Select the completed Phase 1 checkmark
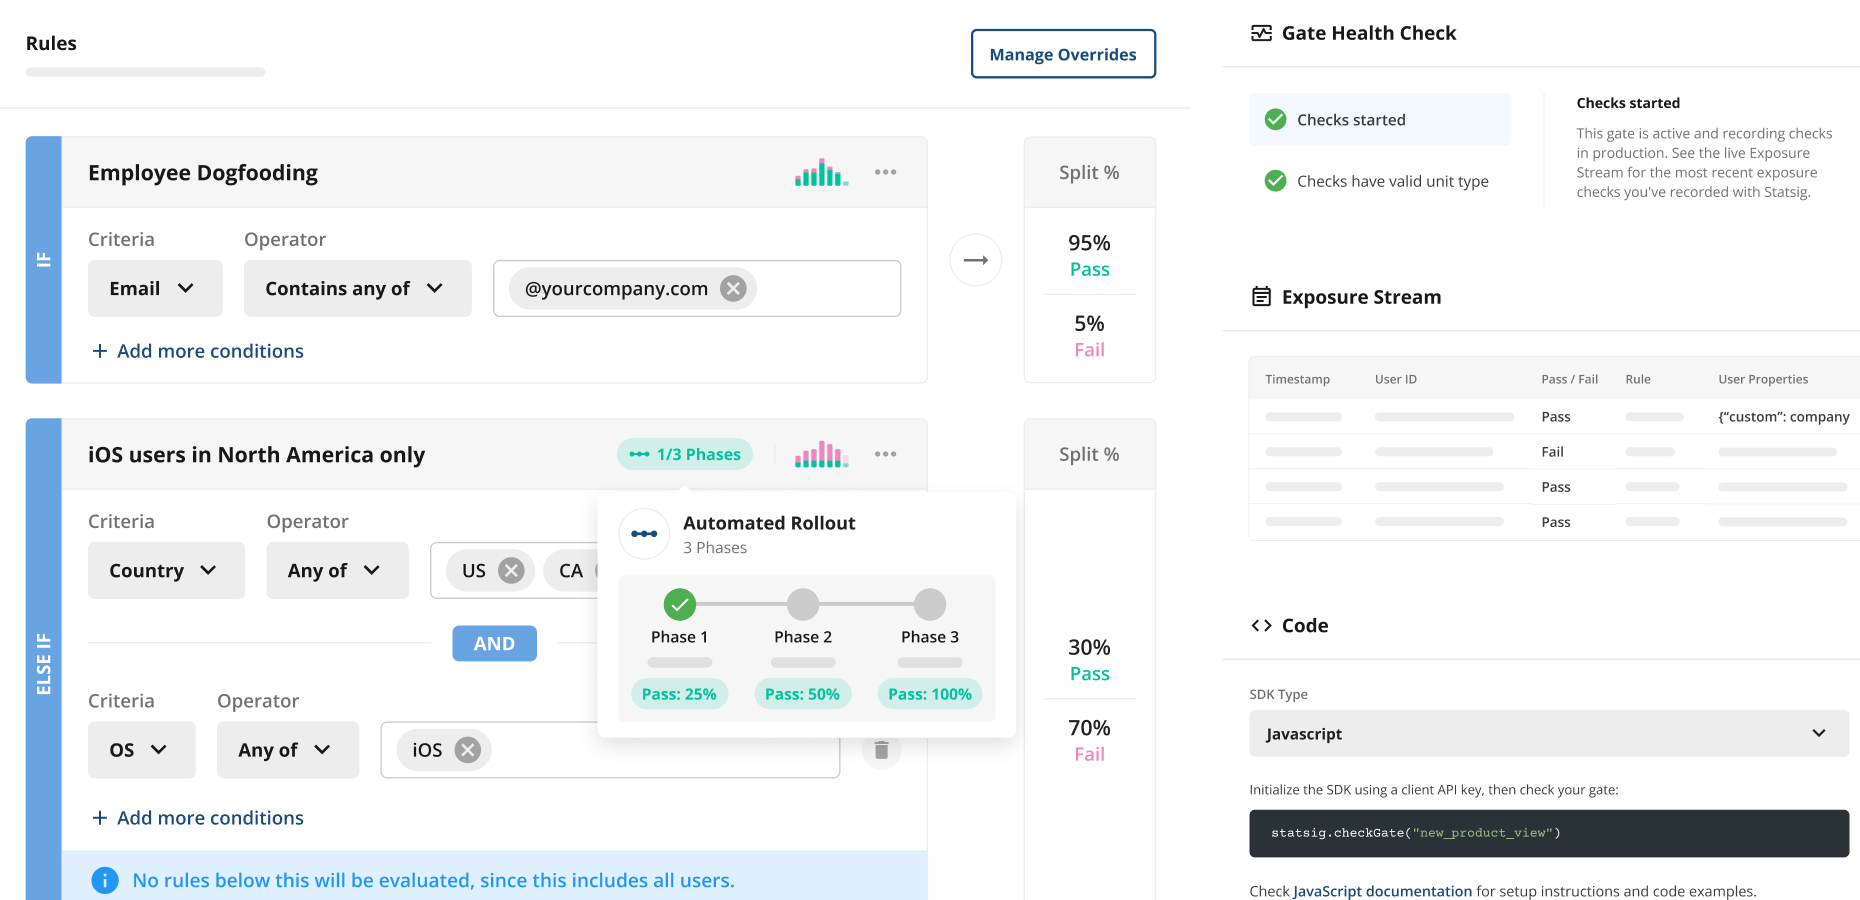The width and height of the screenshot is (1860, 900). [679, 604]
